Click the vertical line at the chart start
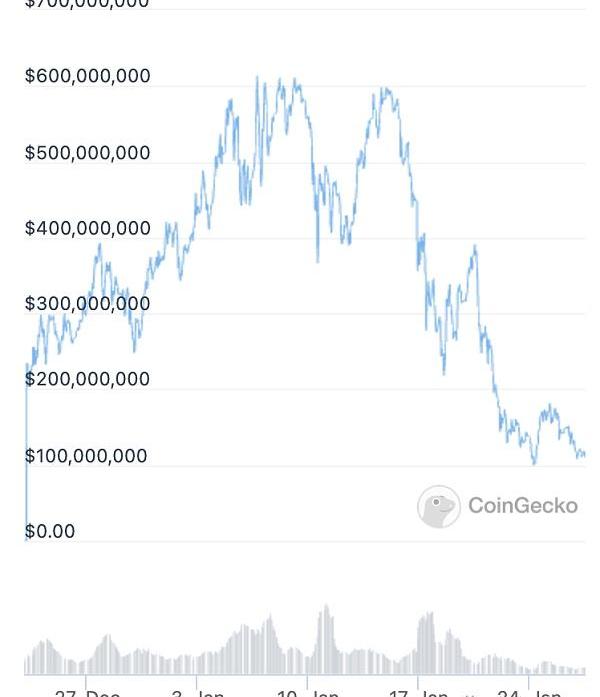 tap(27, 450)
